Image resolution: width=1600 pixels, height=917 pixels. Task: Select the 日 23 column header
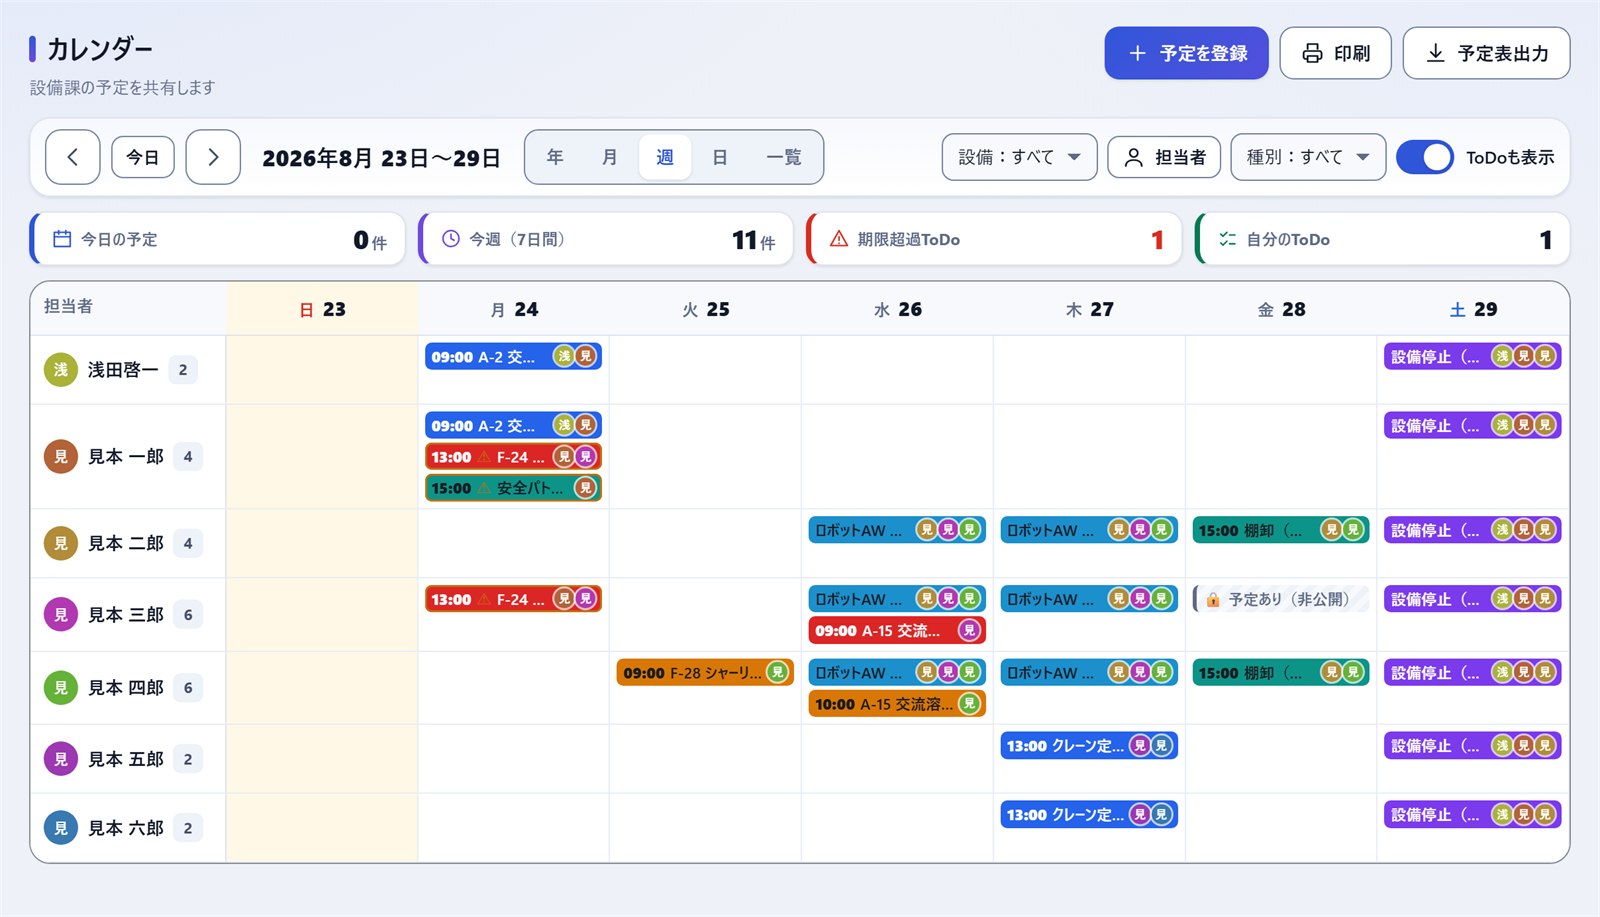[322, 309]
